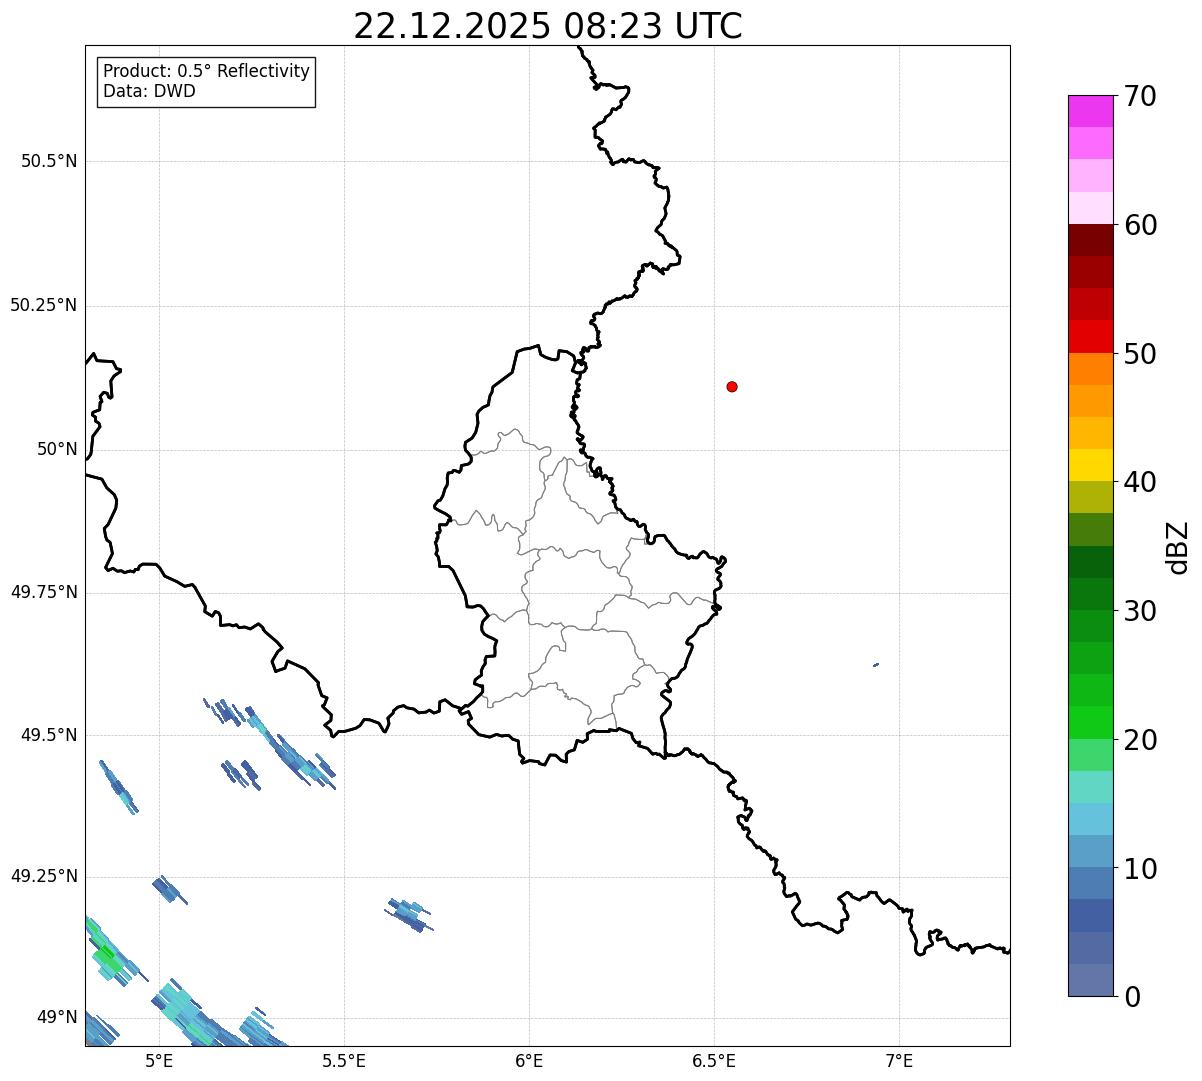This screenshot has height=1081, width=1202.
Task: Click the colorbar tick label "0"
Action: (x=1131, y=997)
